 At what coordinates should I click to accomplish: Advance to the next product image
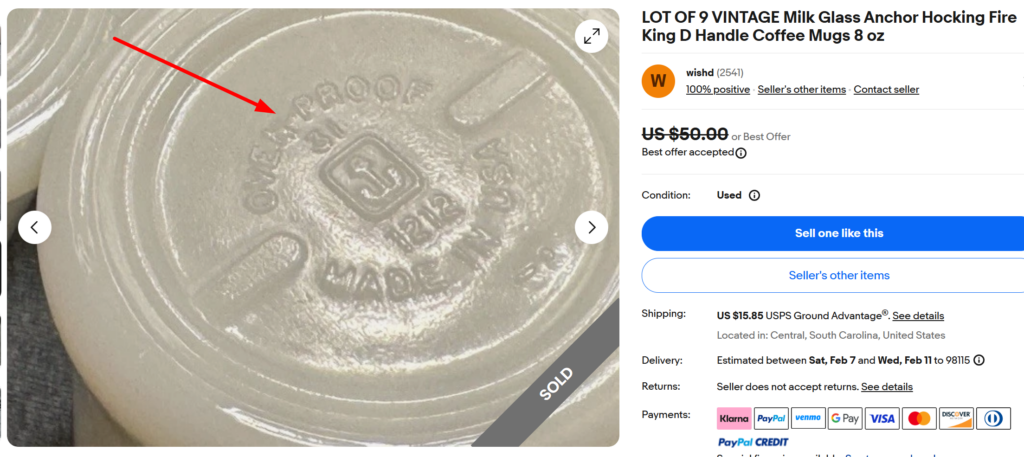(591, 227)
